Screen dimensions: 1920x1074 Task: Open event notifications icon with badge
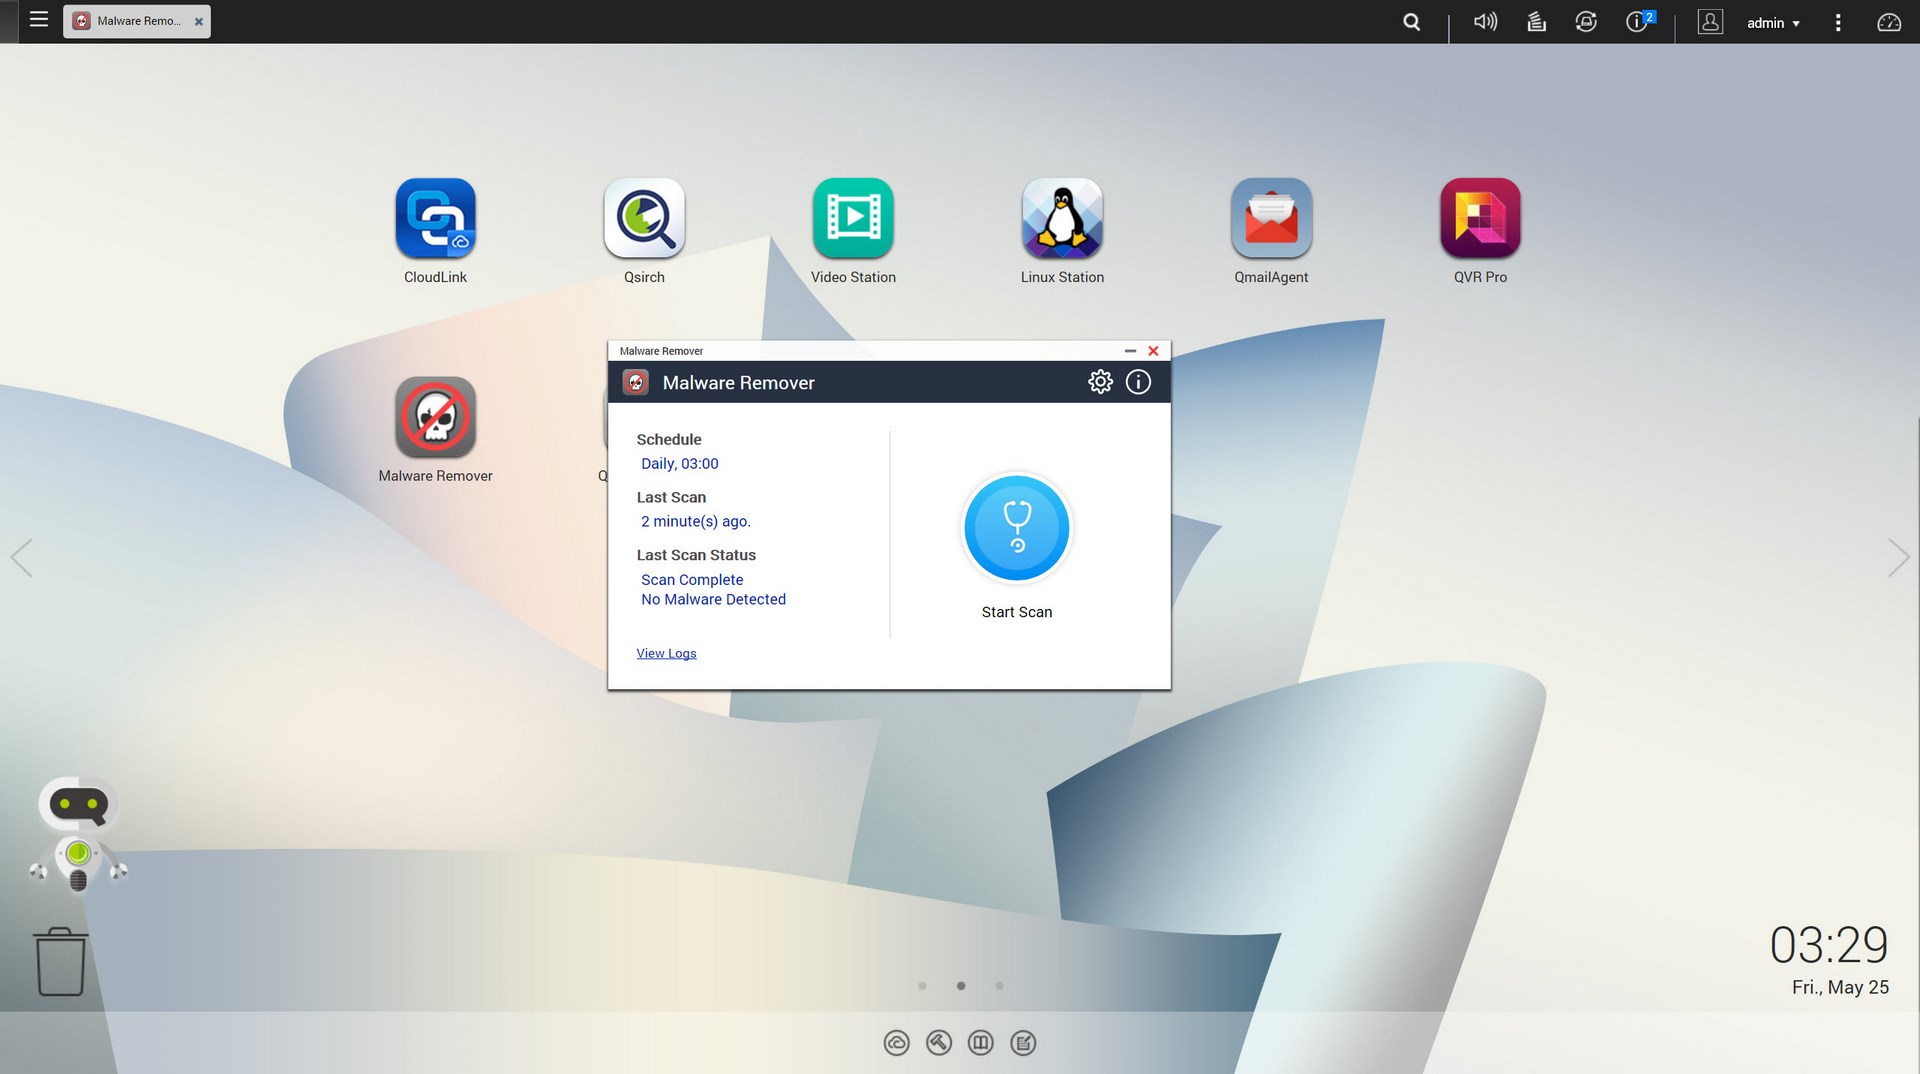(x=1639, y=22)
